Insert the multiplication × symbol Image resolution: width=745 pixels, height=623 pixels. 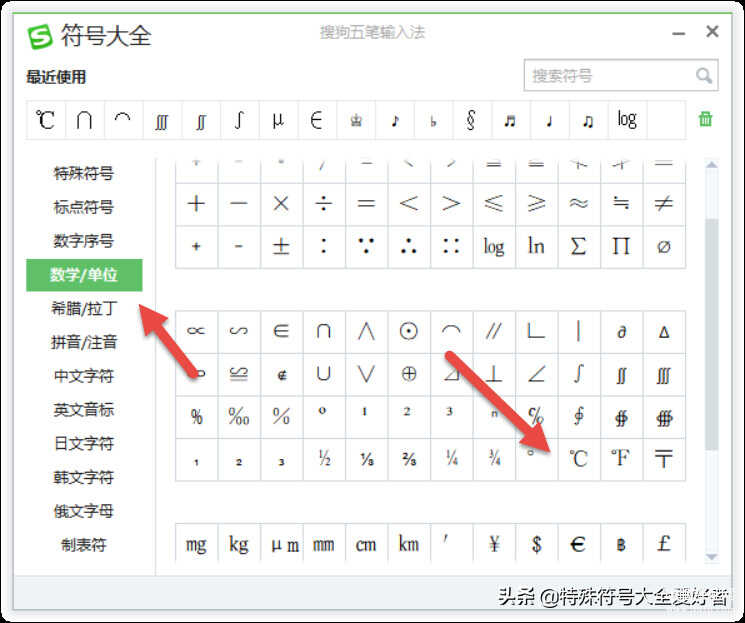pyautogui.click(x=281, y=204)
